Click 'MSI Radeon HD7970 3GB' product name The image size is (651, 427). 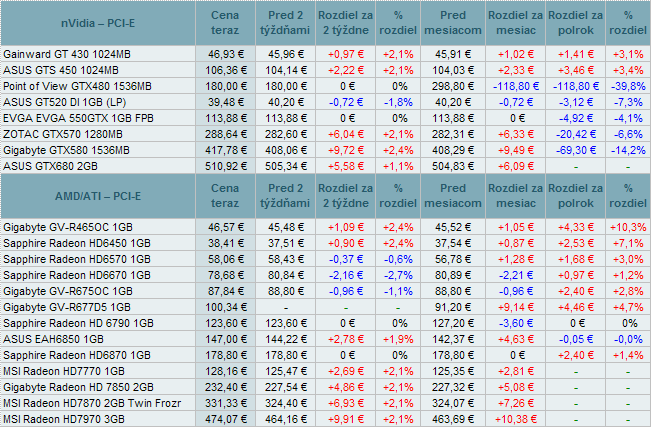point(64,420)
